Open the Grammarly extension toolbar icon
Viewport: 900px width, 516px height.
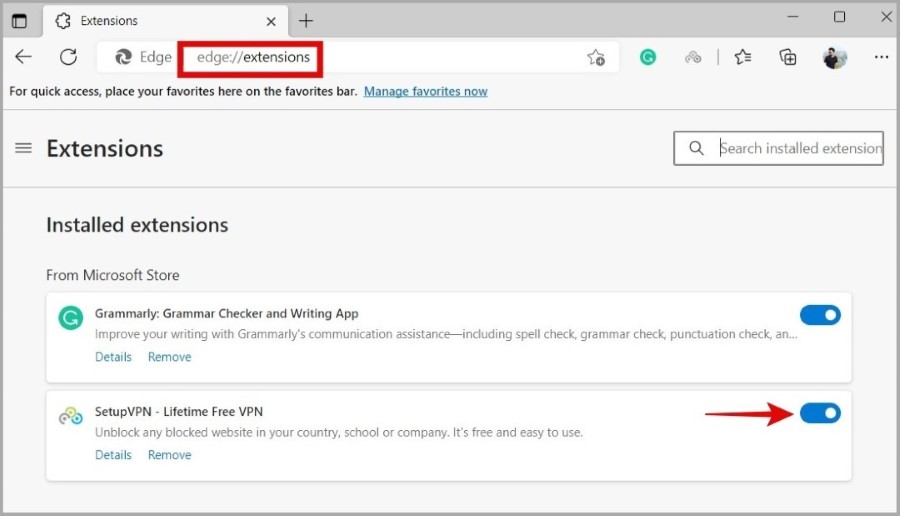tap(648, 57)
